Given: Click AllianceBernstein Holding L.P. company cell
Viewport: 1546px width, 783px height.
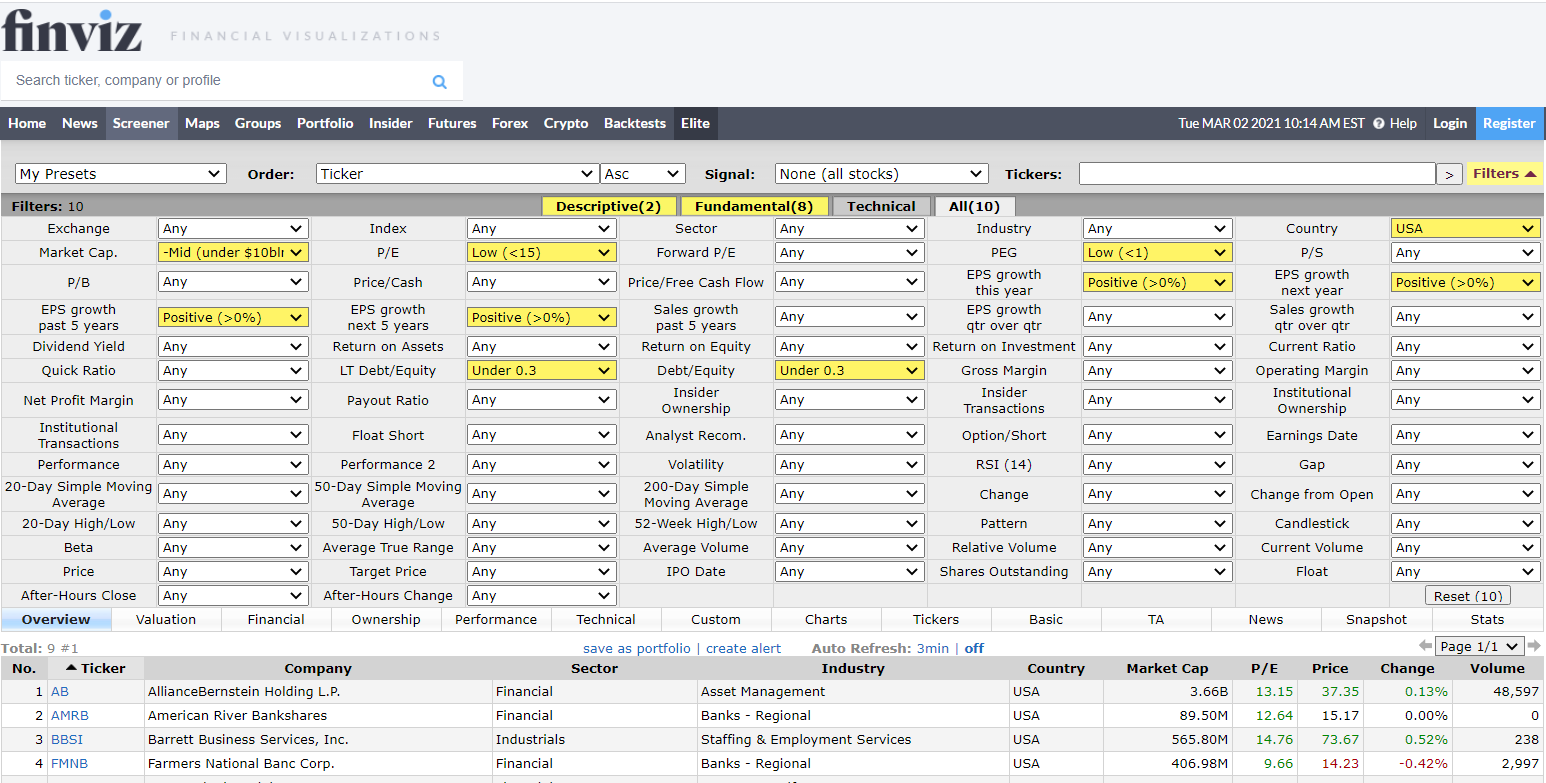Looking at the screenshot, I should click(318, 691).
